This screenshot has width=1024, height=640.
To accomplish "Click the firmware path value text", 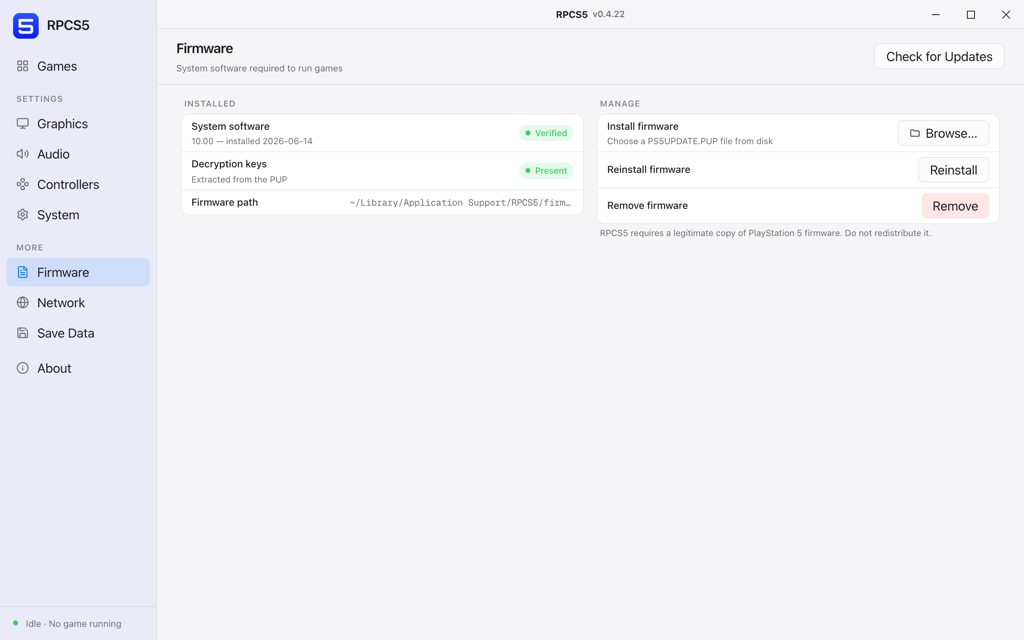I will [460, 202].
